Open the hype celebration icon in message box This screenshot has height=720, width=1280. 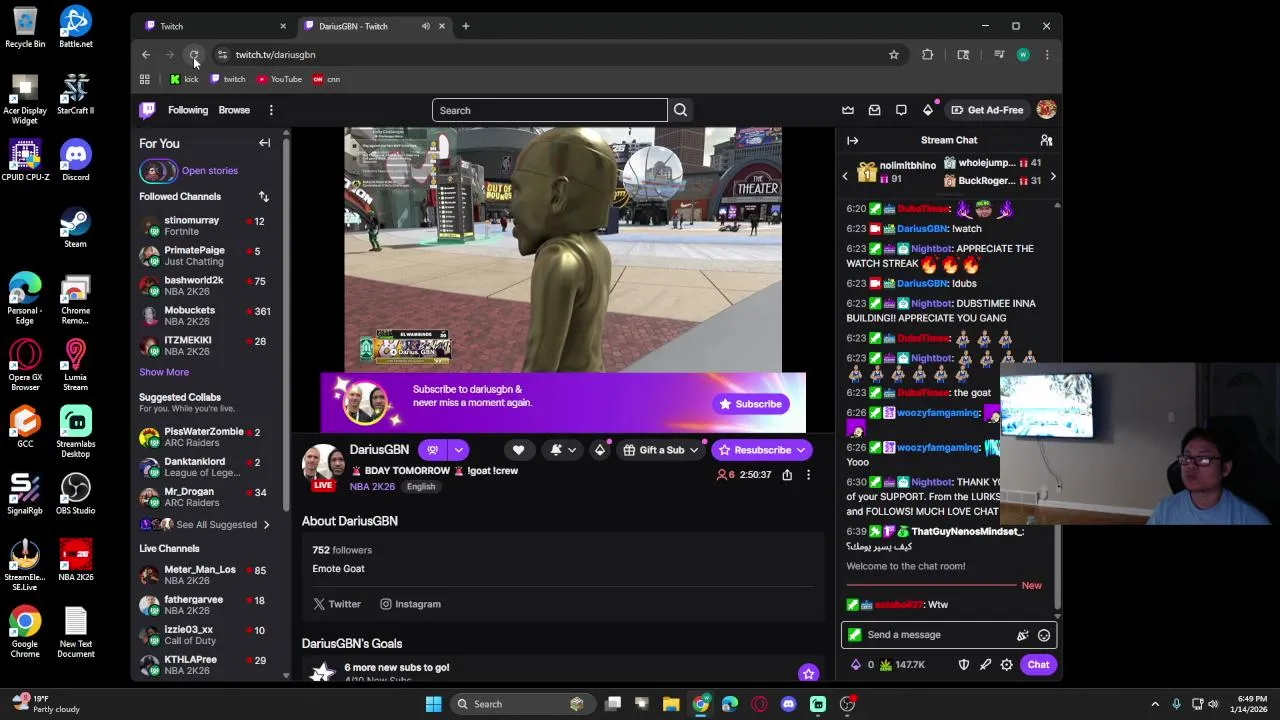pos(1022,635)
